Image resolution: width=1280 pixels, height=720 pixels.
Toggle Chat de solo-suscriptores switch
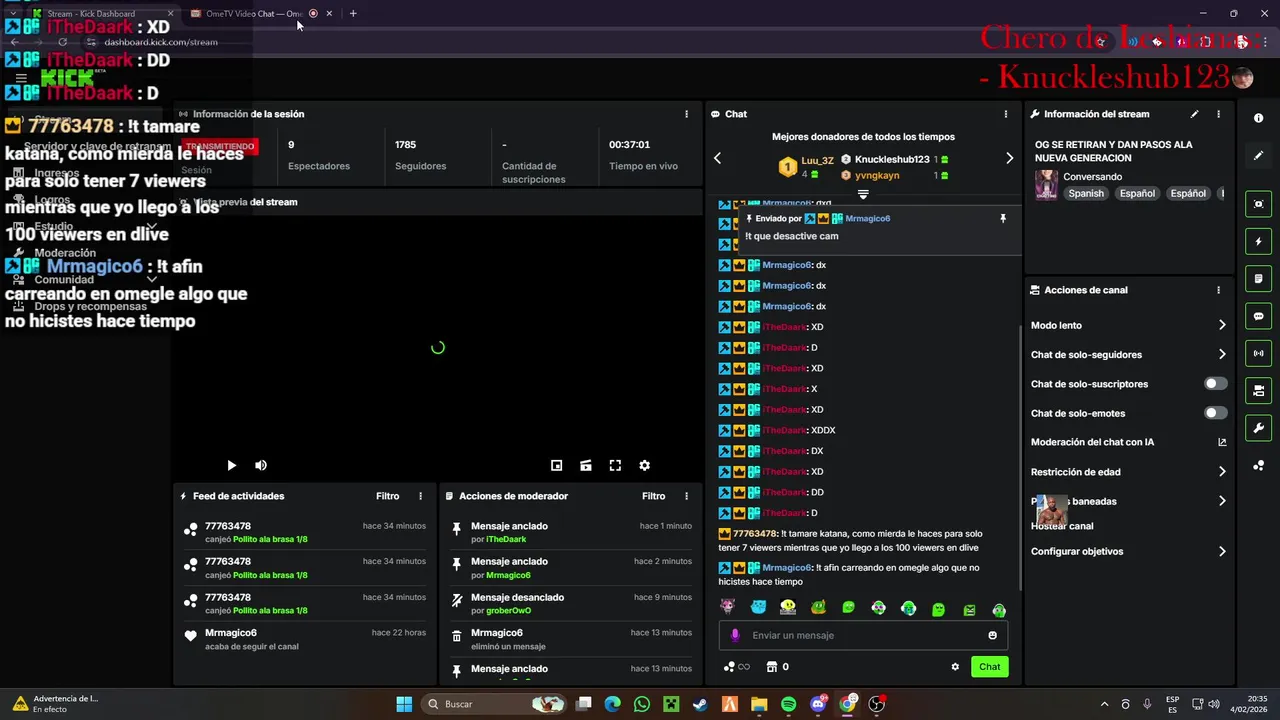tap(1215, 384)
